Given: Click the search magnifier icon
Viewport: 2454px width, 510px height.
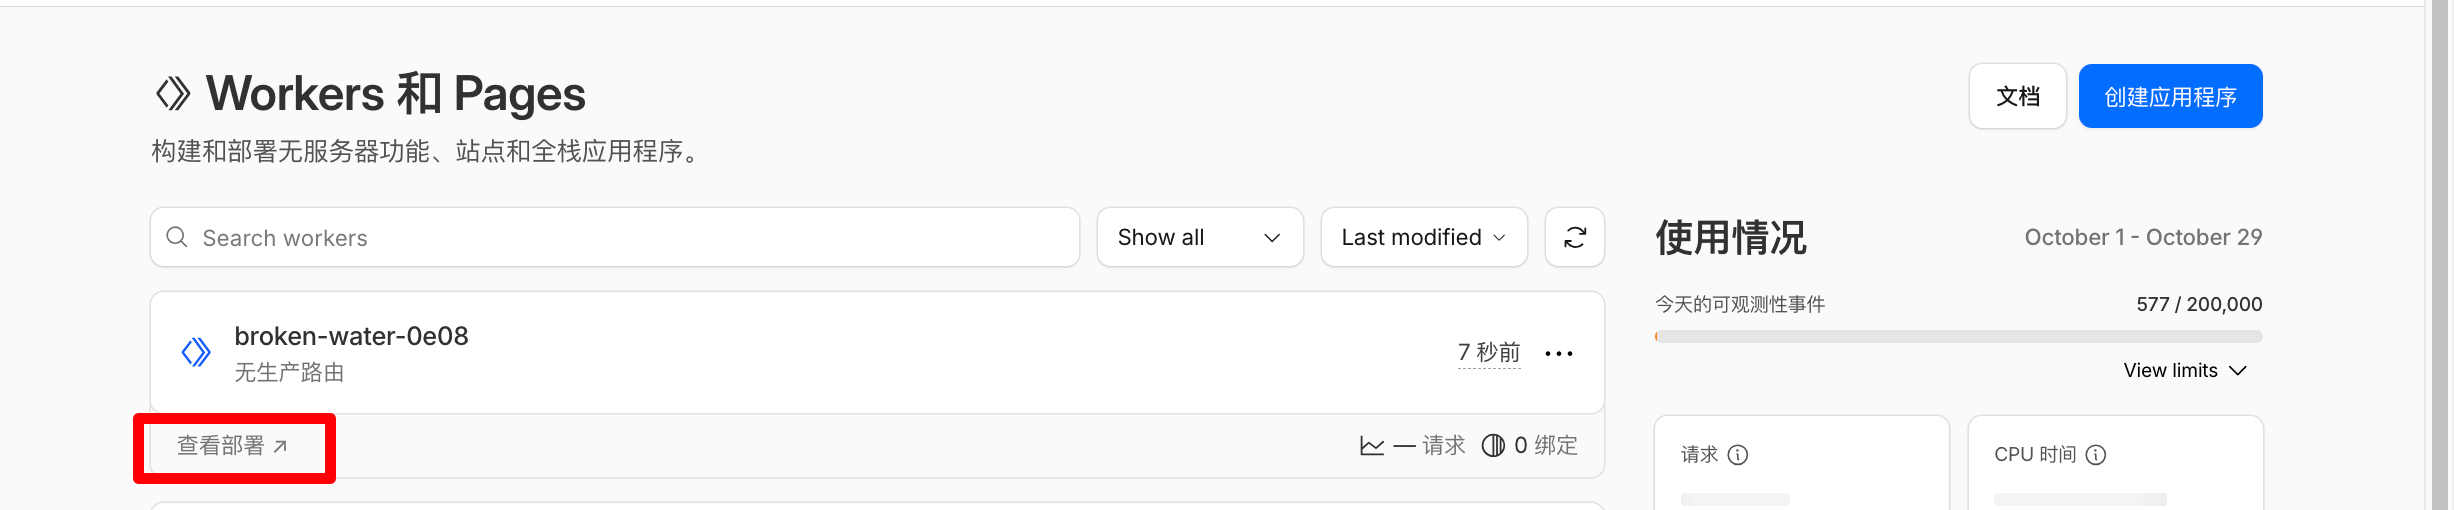Looking at the screenshot, I should [177, 237].
